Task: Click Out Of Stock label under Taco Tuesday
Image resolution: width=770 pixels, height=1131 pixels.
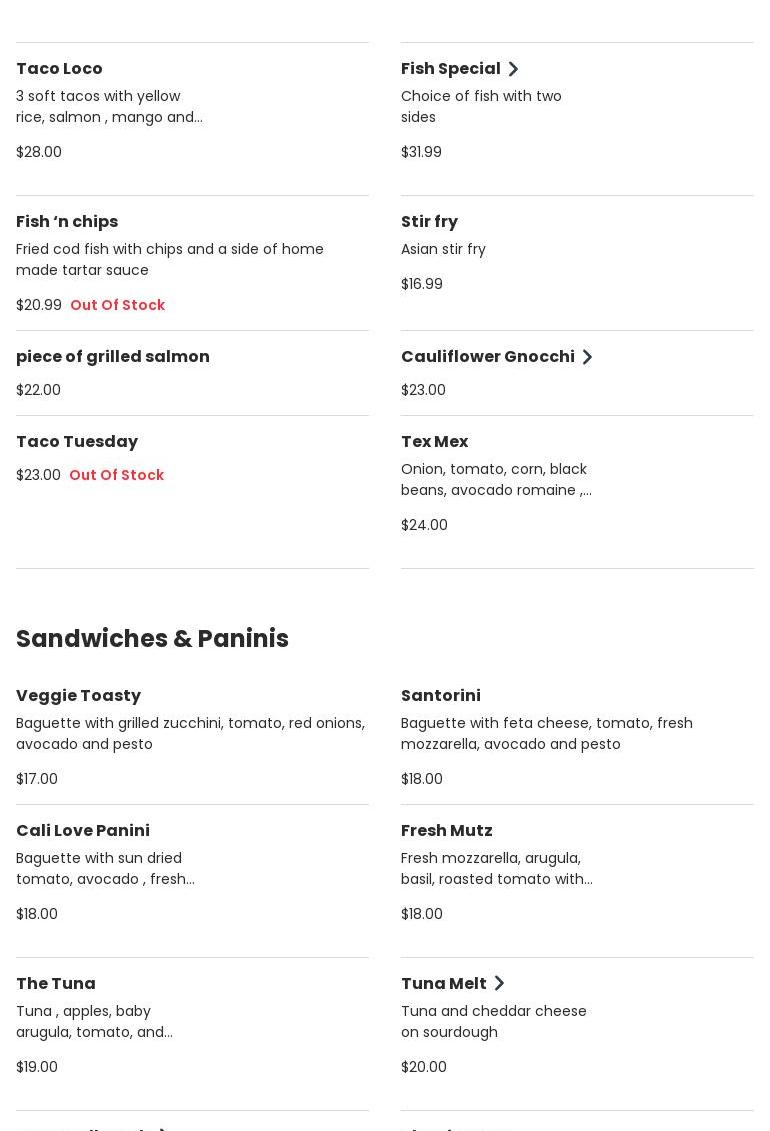Action: click(x=116, y=475)
